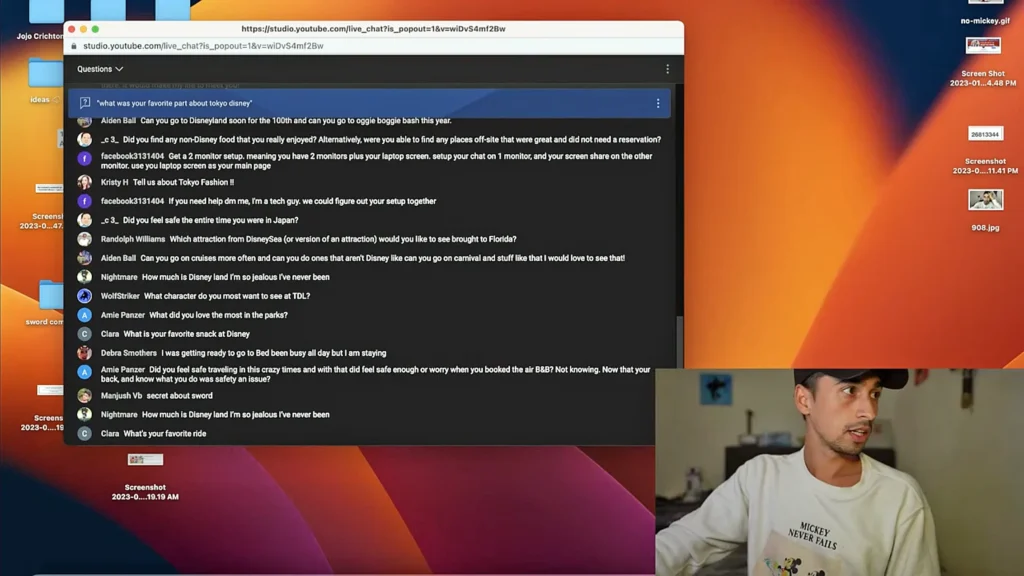The height and width of the screenshot is (576, 1024).
Task: Click Manjush Vb's avatar
Action: pos(84,396)
